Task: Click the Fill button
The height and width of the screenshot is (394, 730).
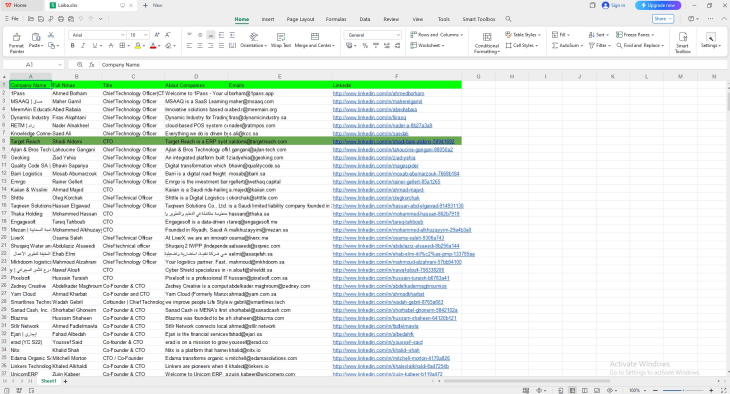Action: tap(561, 35)
